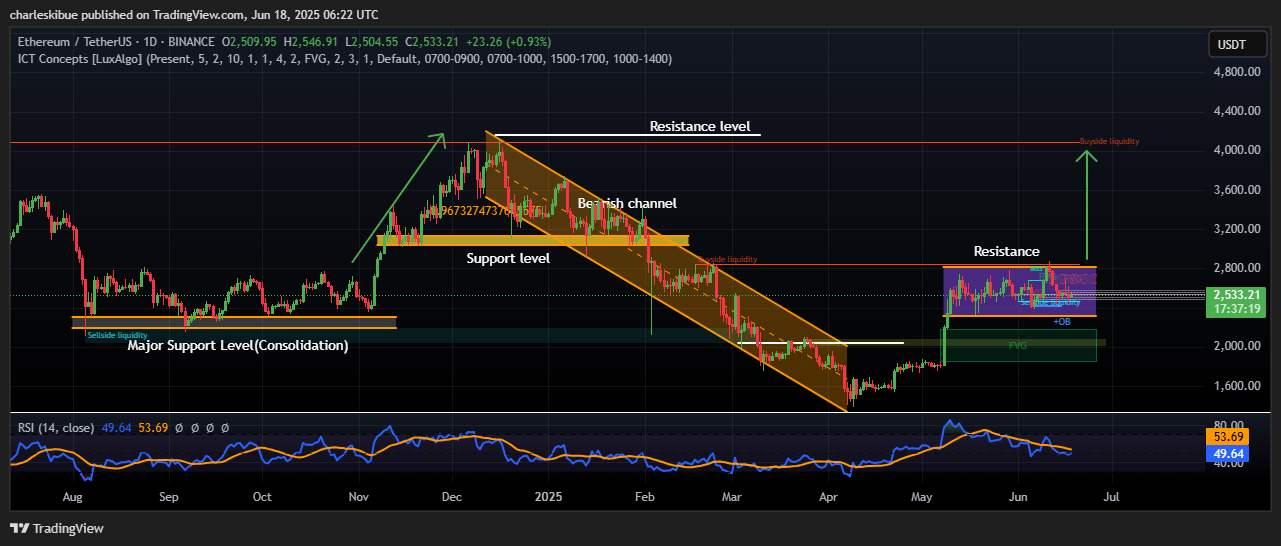Click the "Bearish channel" text label
The height and width of the screenshot is (546, 1281).
coord(627,203)
